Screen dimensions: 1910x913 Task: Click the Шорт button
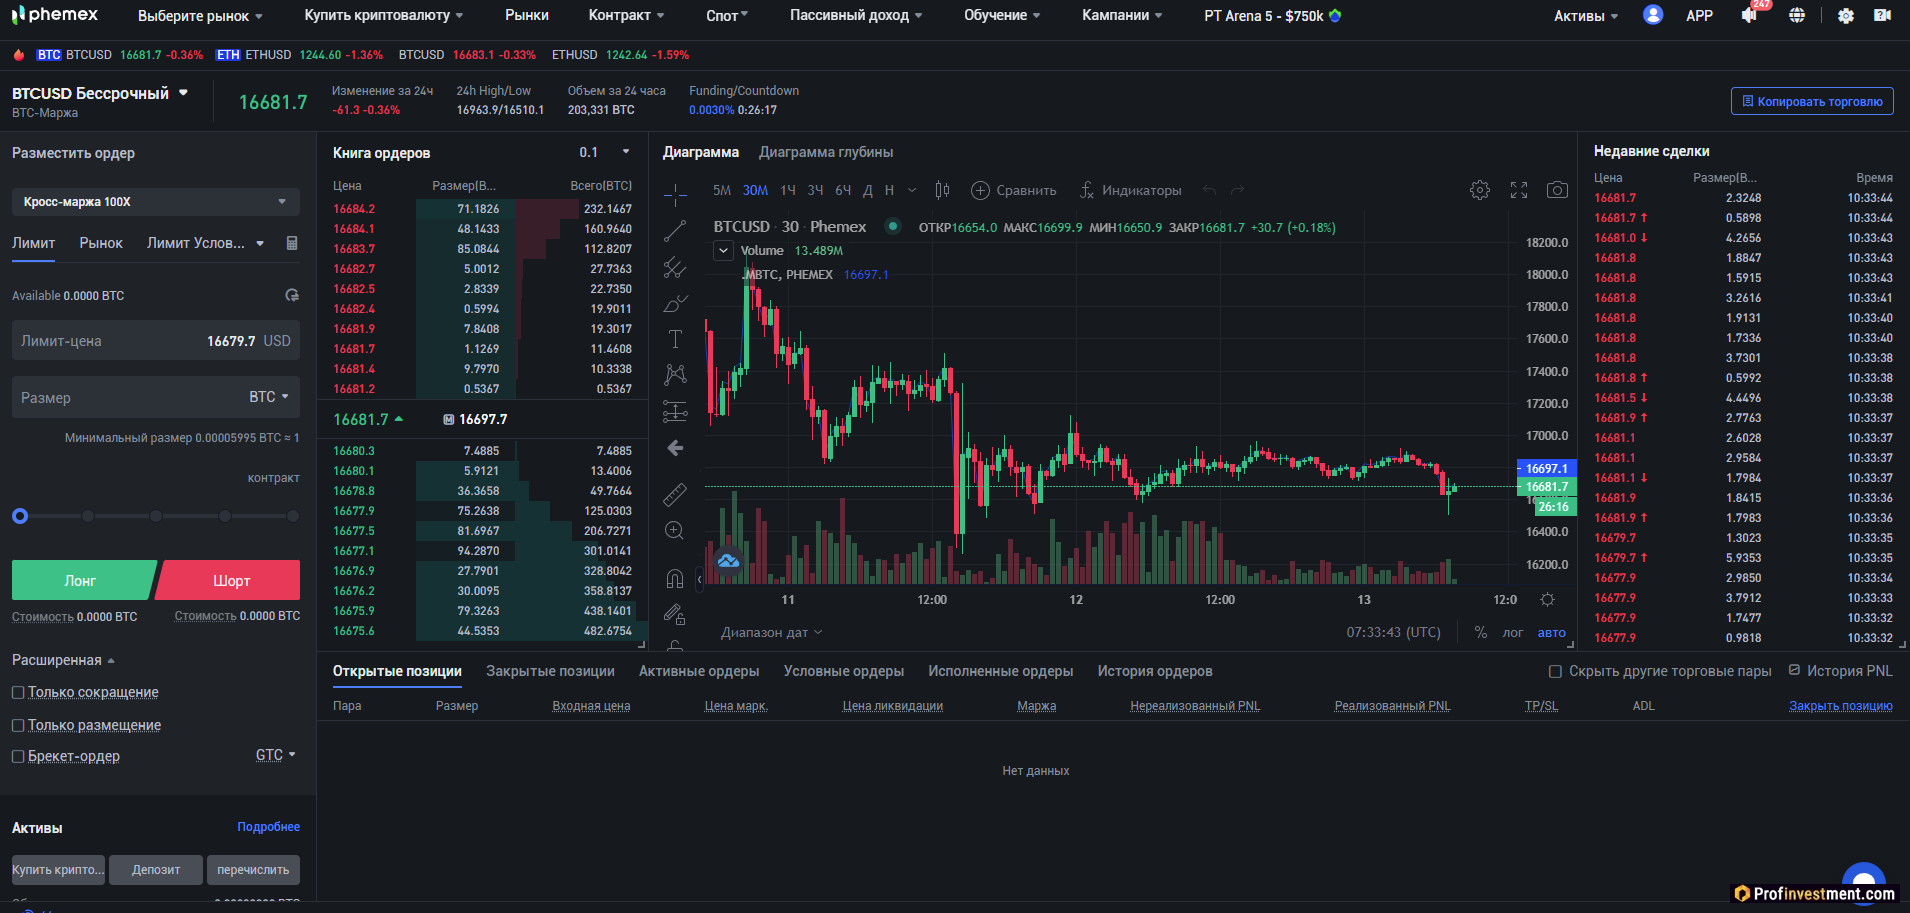pos(230,580)
